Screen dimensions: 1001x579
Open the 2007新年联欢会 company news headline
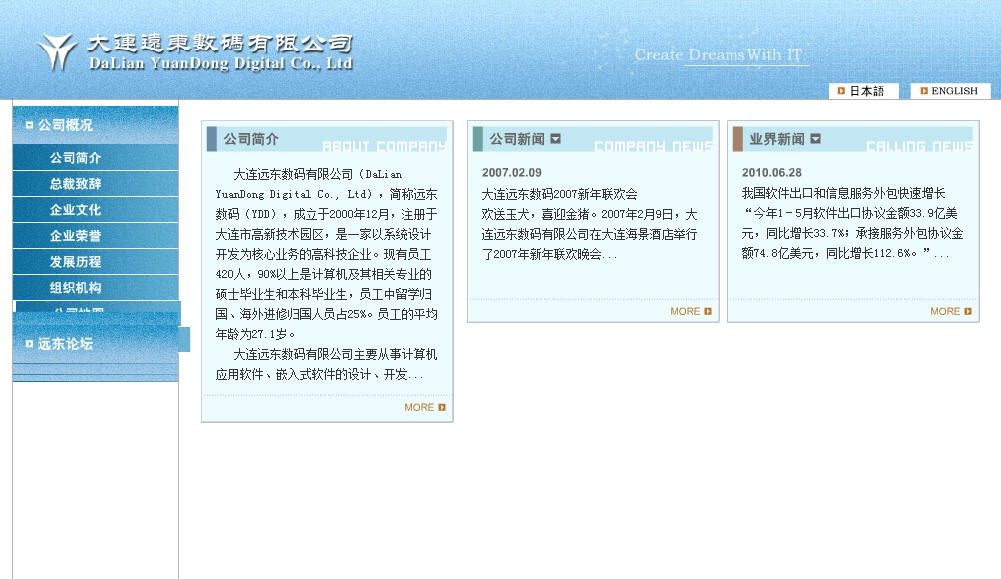tap(559, 194)
